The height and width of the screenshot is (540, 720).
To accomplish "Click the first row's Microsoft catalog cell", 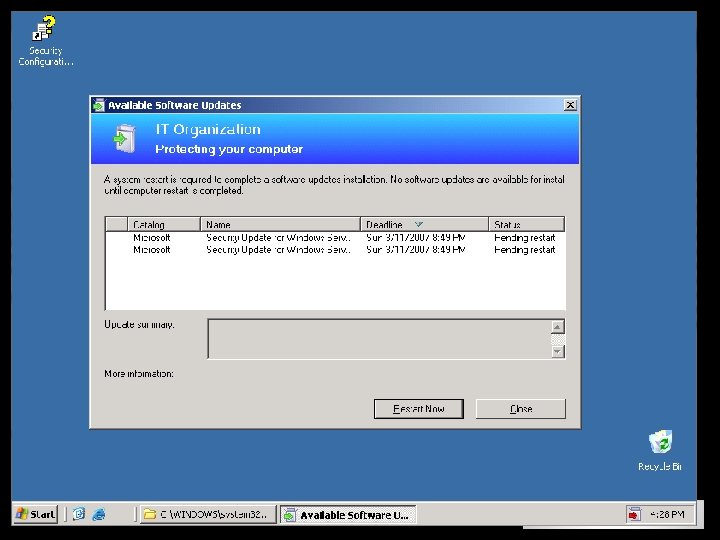I will (x=152, y=237).
